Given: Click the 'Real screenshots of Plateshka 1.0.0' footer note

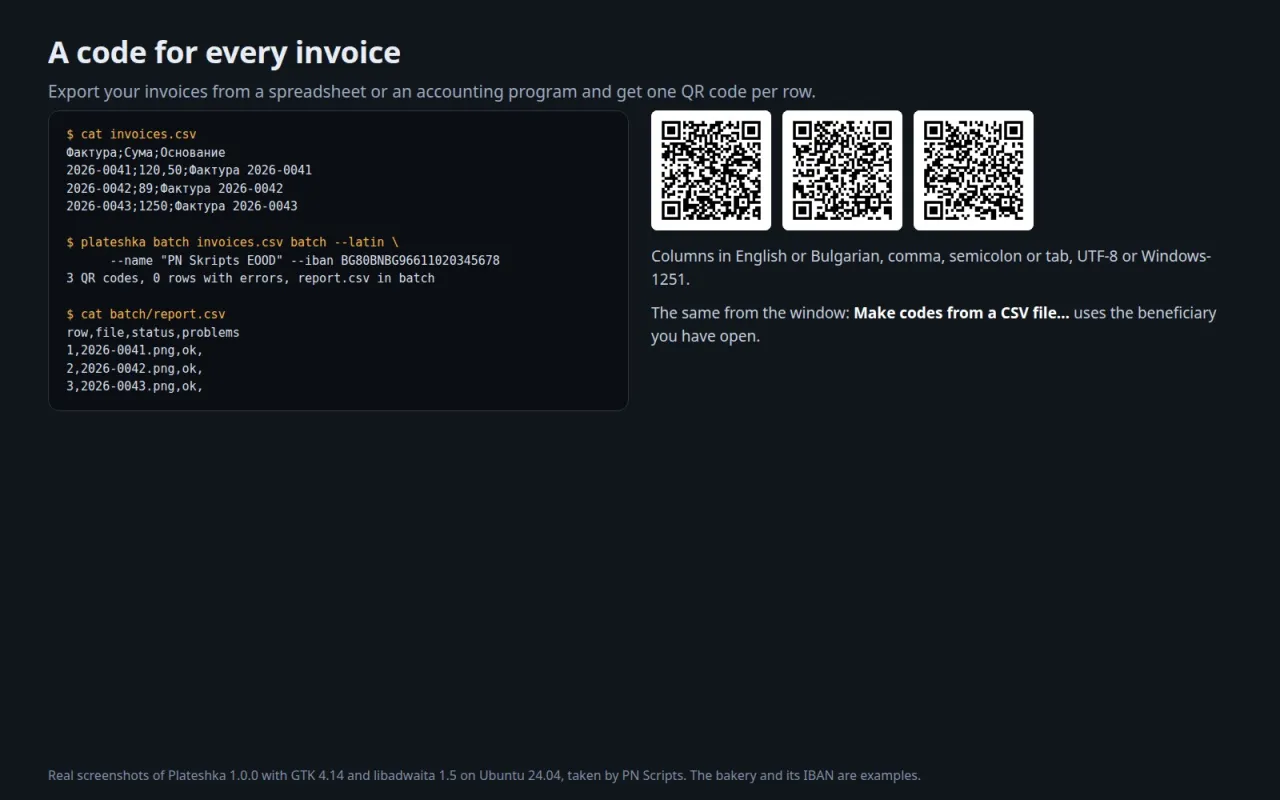Looking at the screenshot, I should click(x=484, y=775).
